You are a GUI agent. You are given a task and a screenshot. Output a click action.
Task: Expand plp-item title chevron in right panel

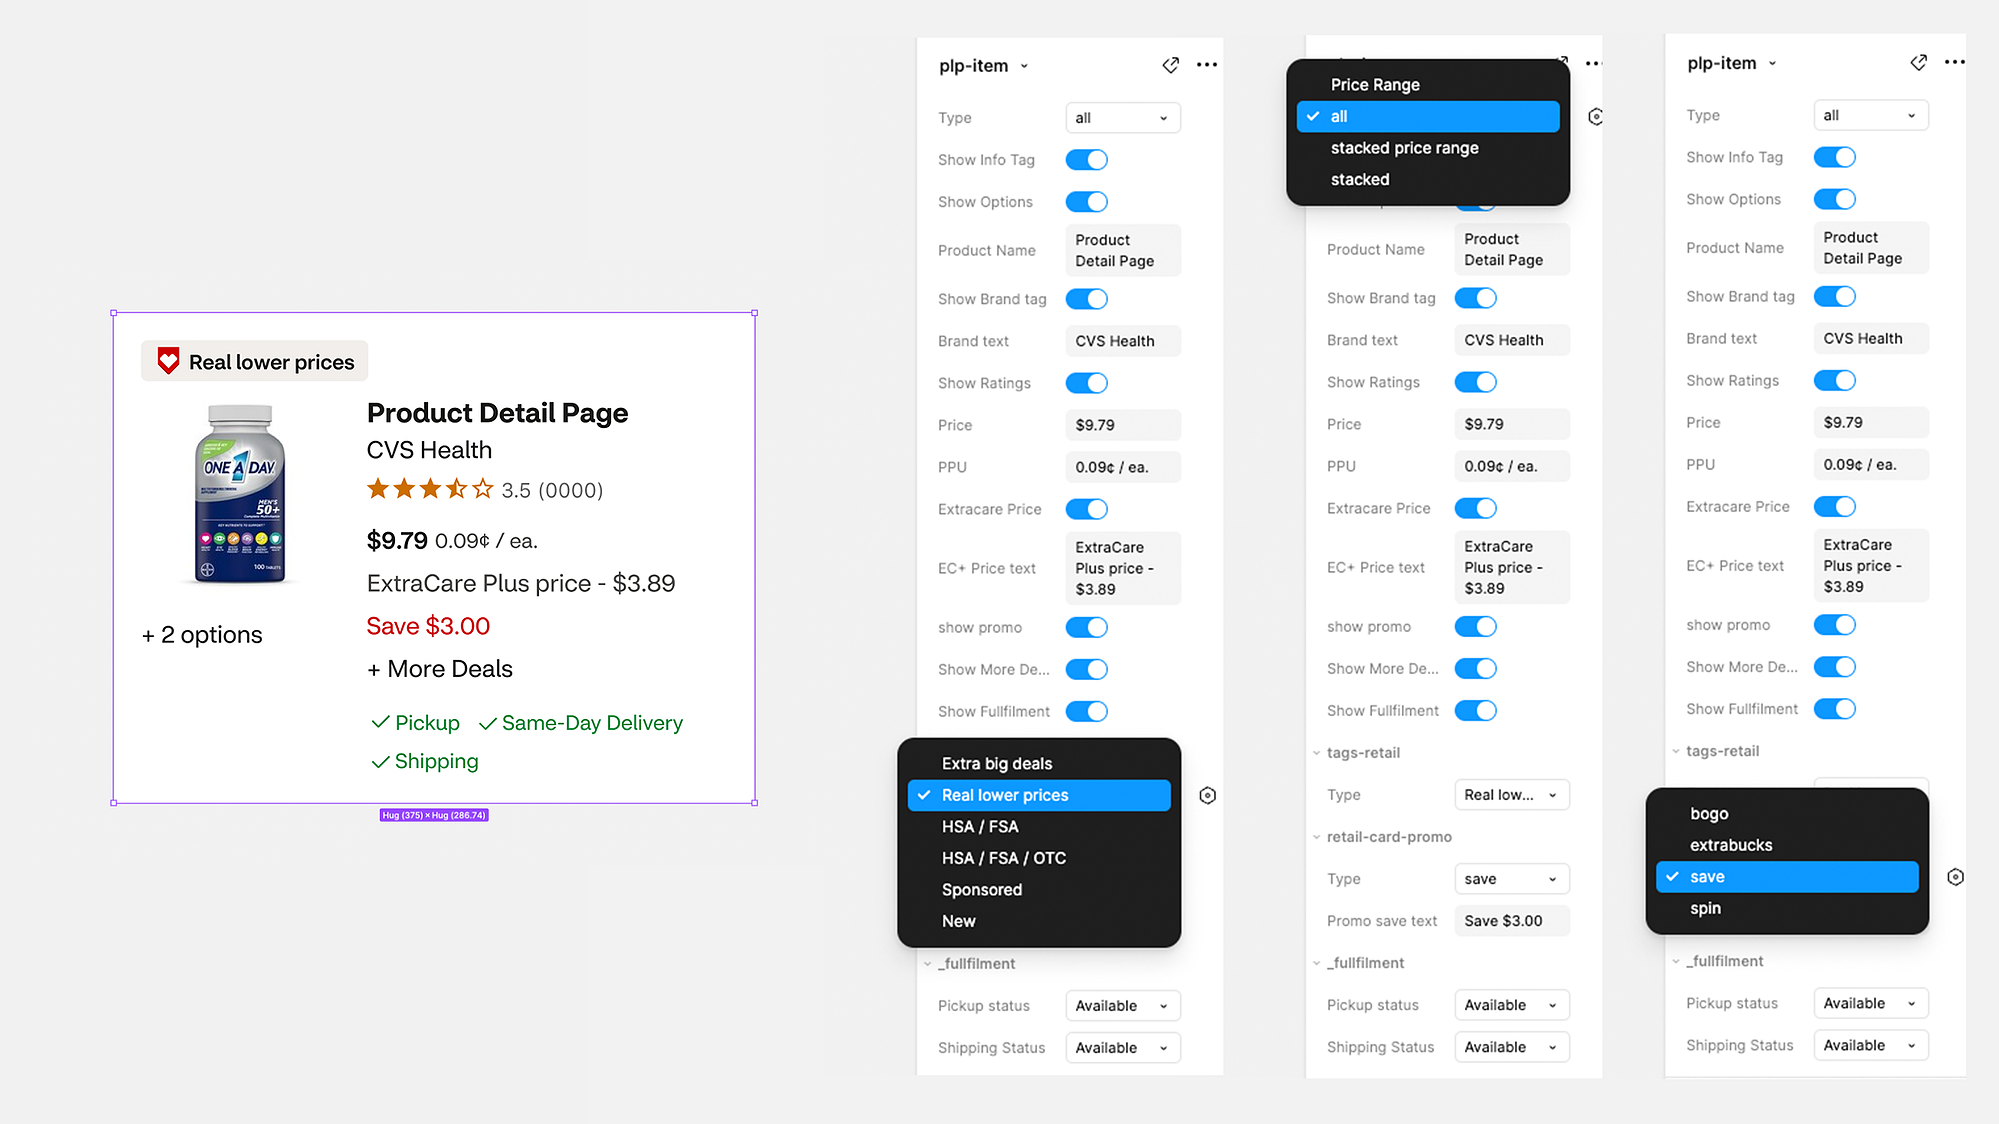point(1772,63)
